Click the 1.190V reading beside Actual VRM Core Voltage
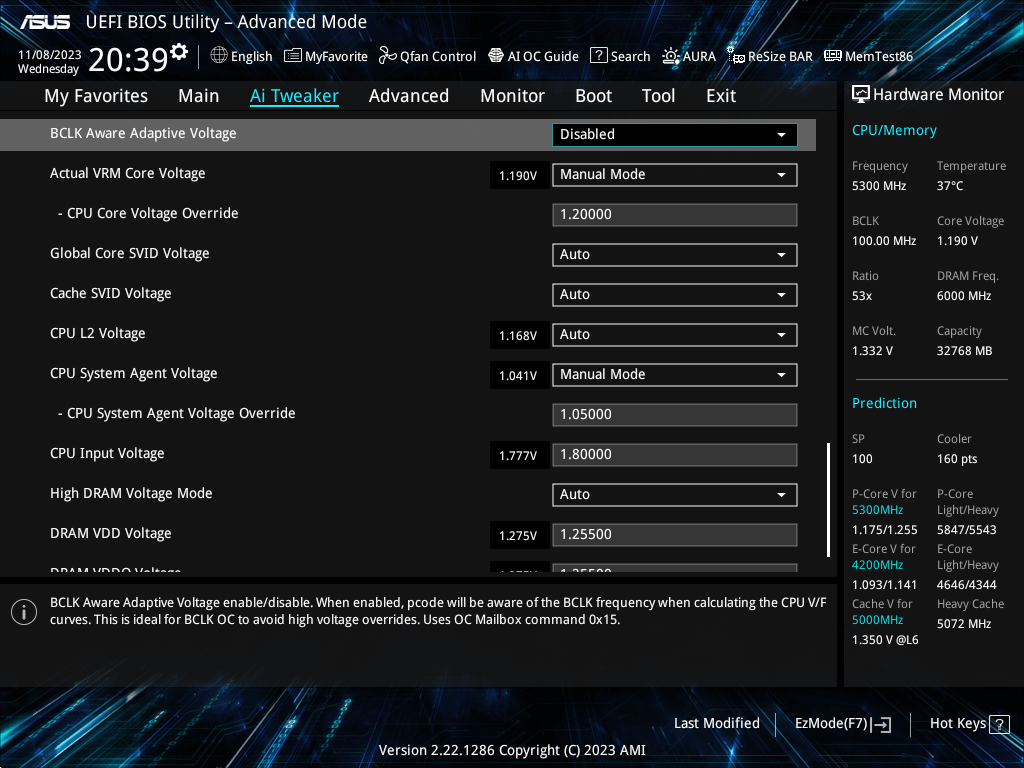The height and width of the screenshot is (768, 1024). 518,176
